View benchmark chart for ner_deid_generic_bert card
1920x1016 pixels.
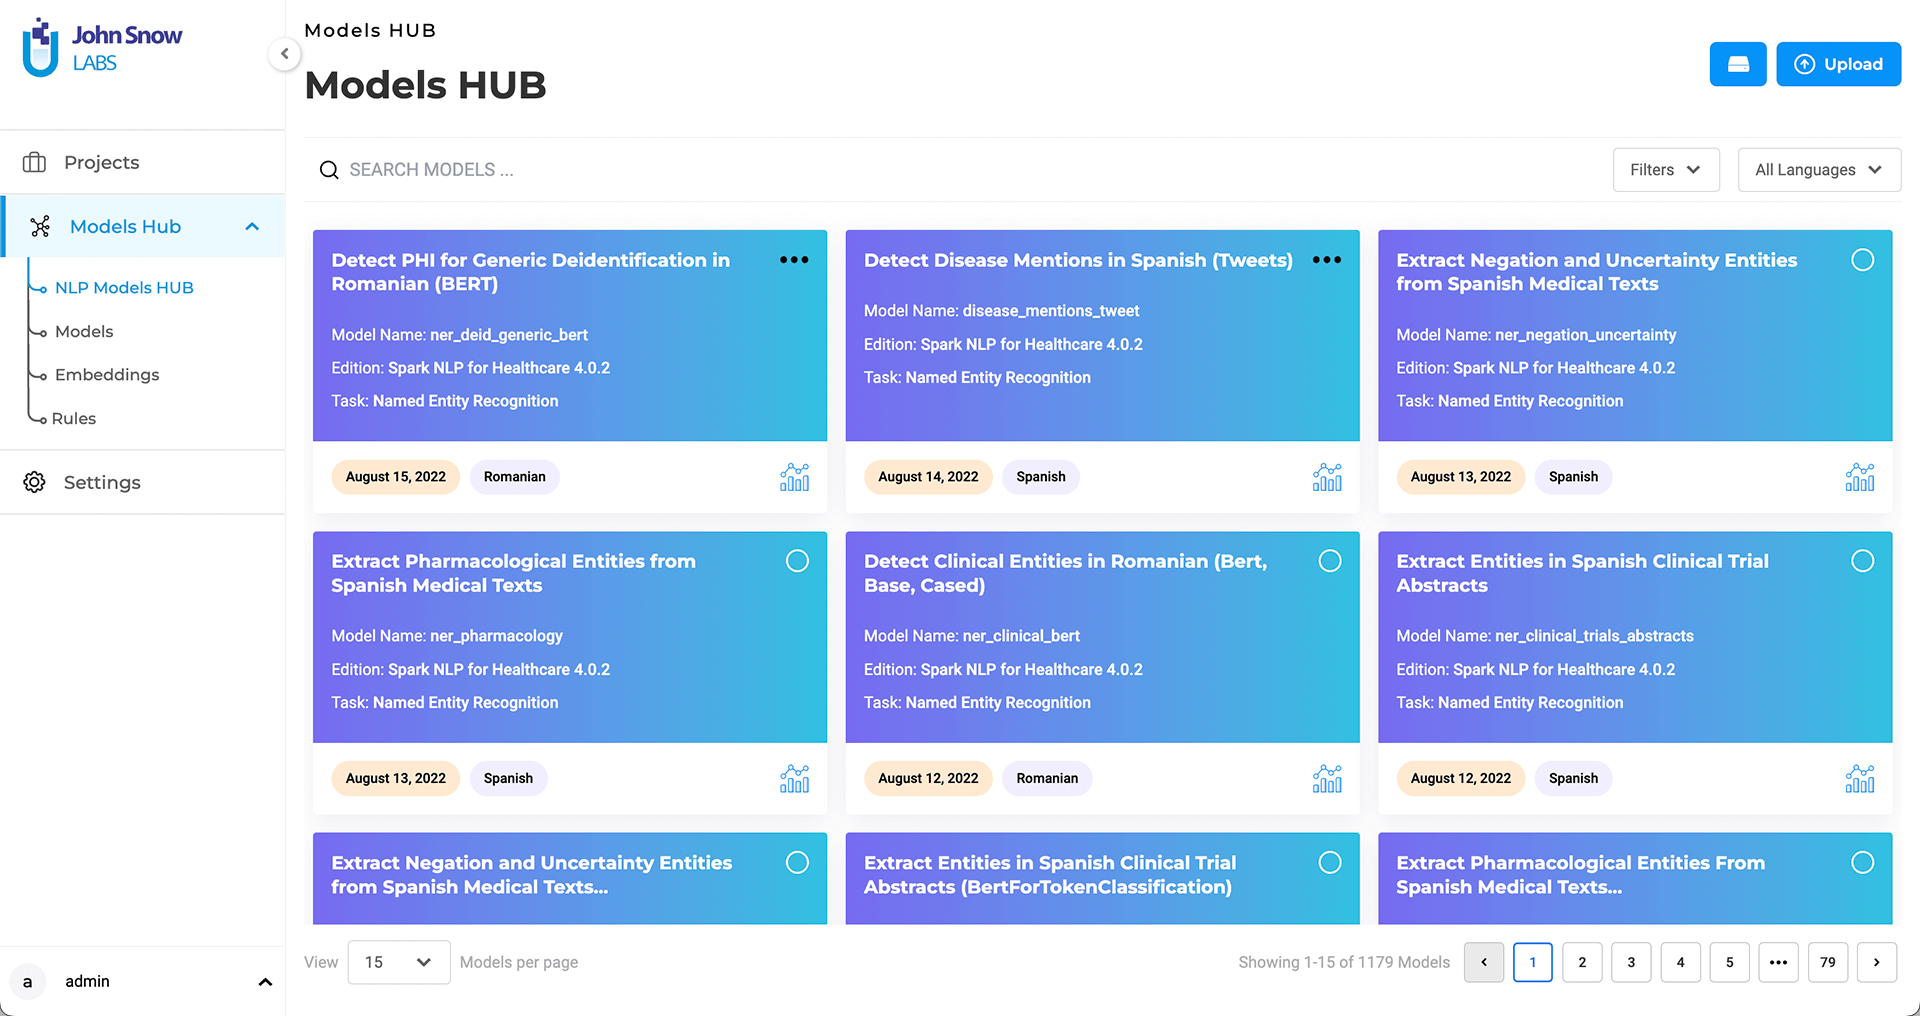(795, 477)
